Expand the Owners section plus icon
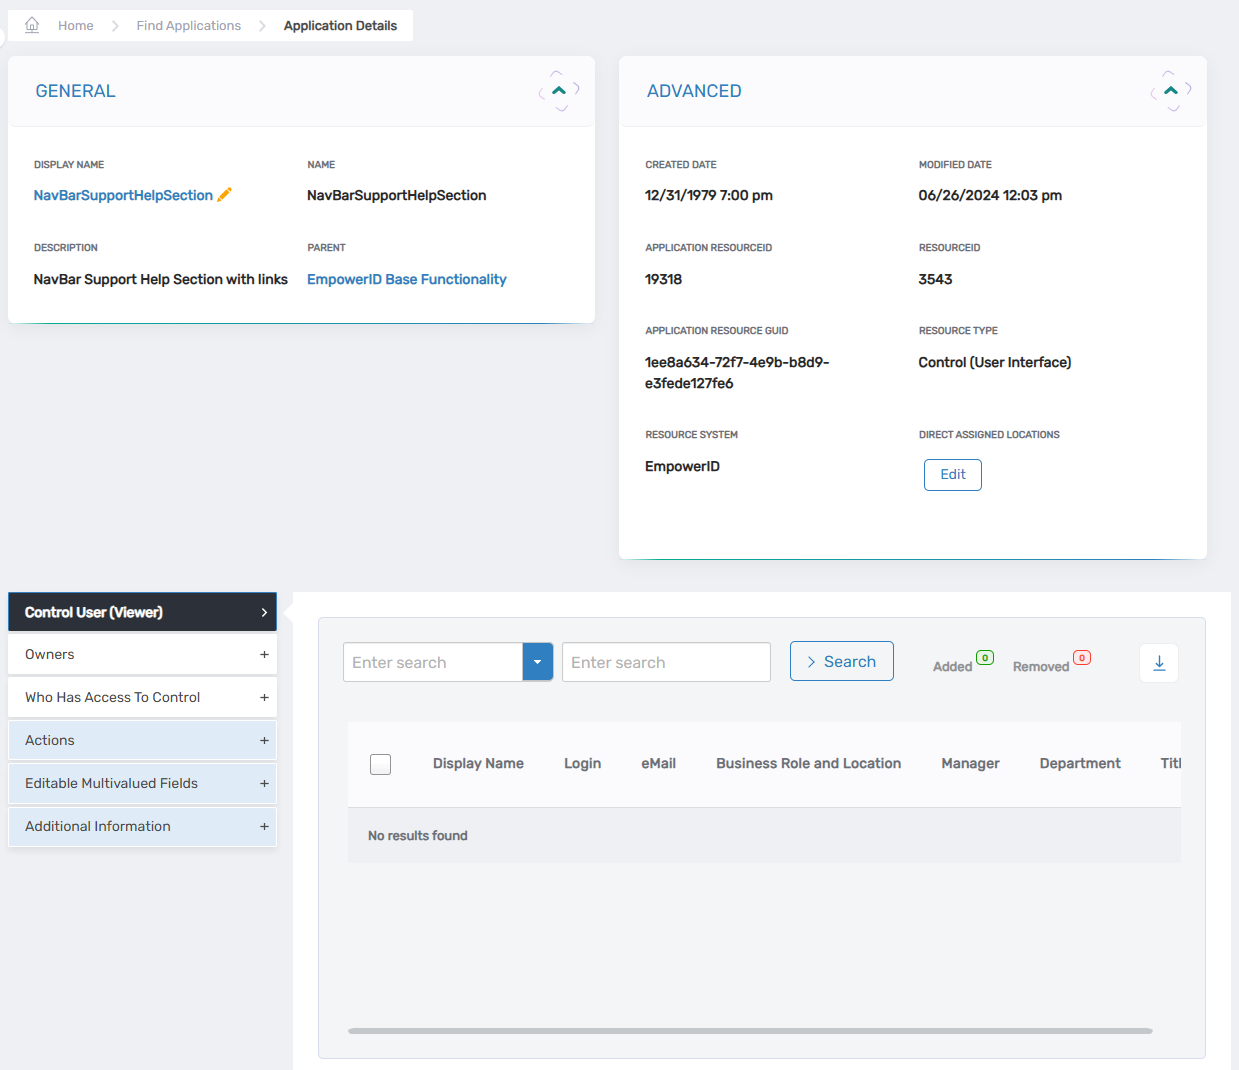Viewport: 1239px width, 1070px height. coord(264,655)
